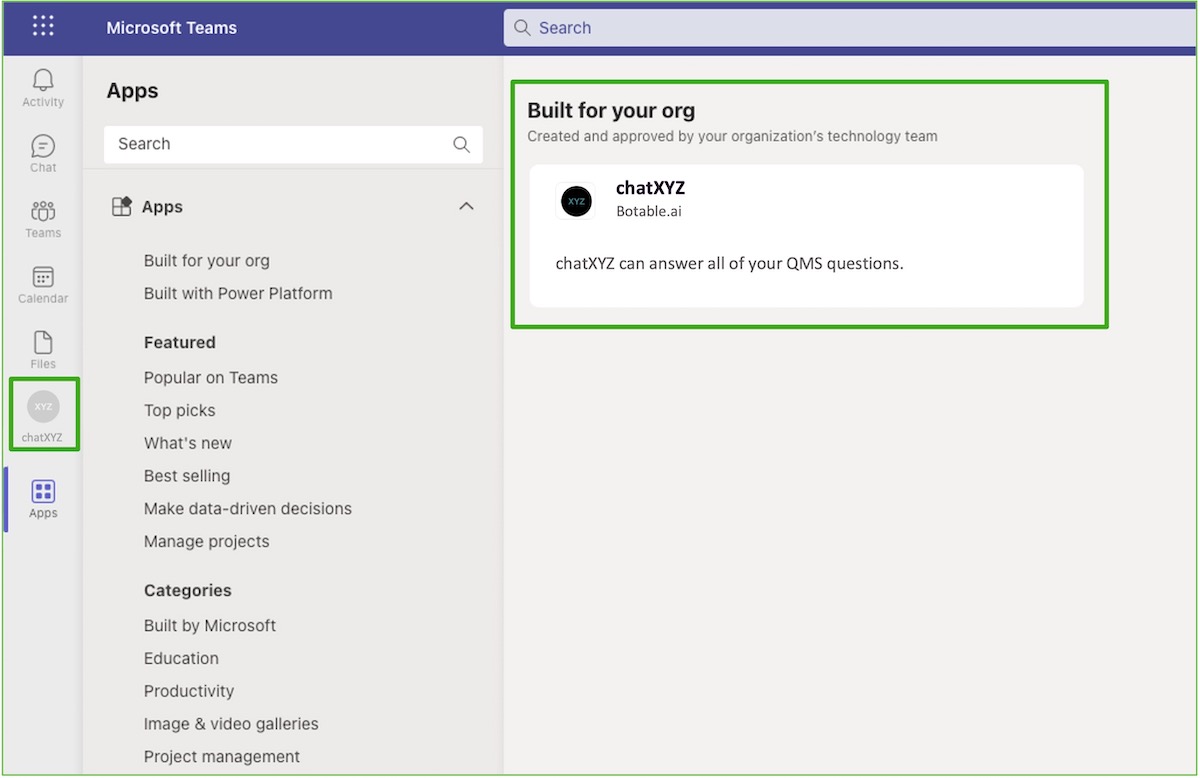Click the top Search bar
Viewport: 1200px width, 778px height.
coord(850,28)
